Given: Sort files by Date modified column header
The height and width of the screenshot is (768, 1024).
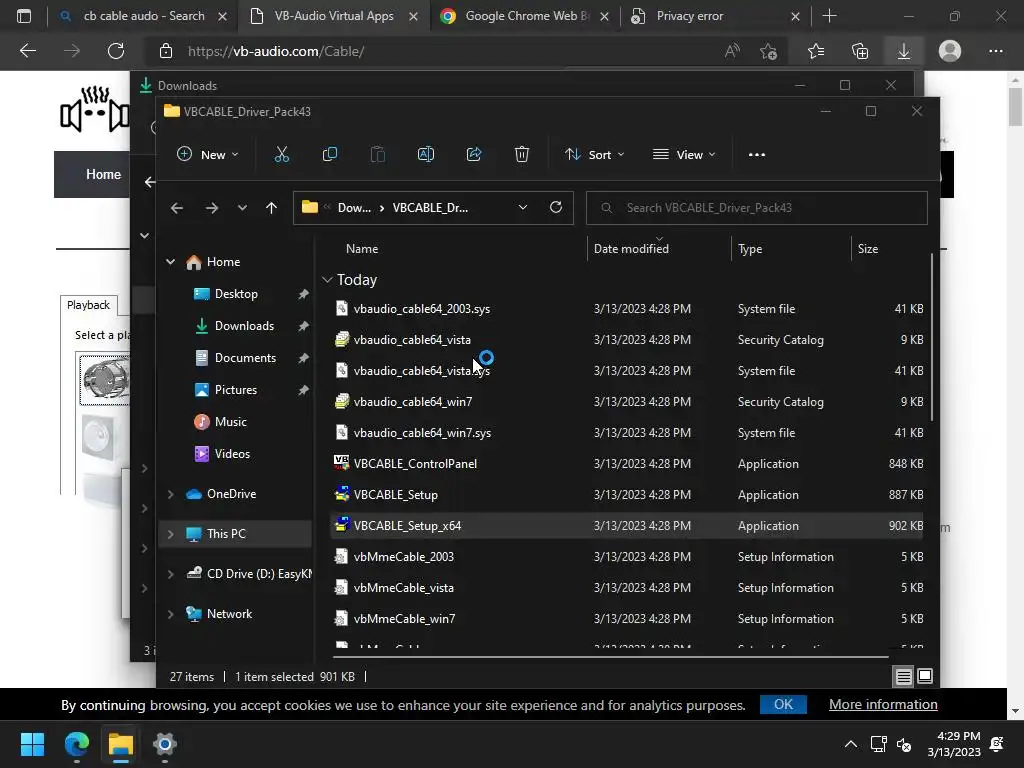Looking at the screenshot, I should pos(631,249).
